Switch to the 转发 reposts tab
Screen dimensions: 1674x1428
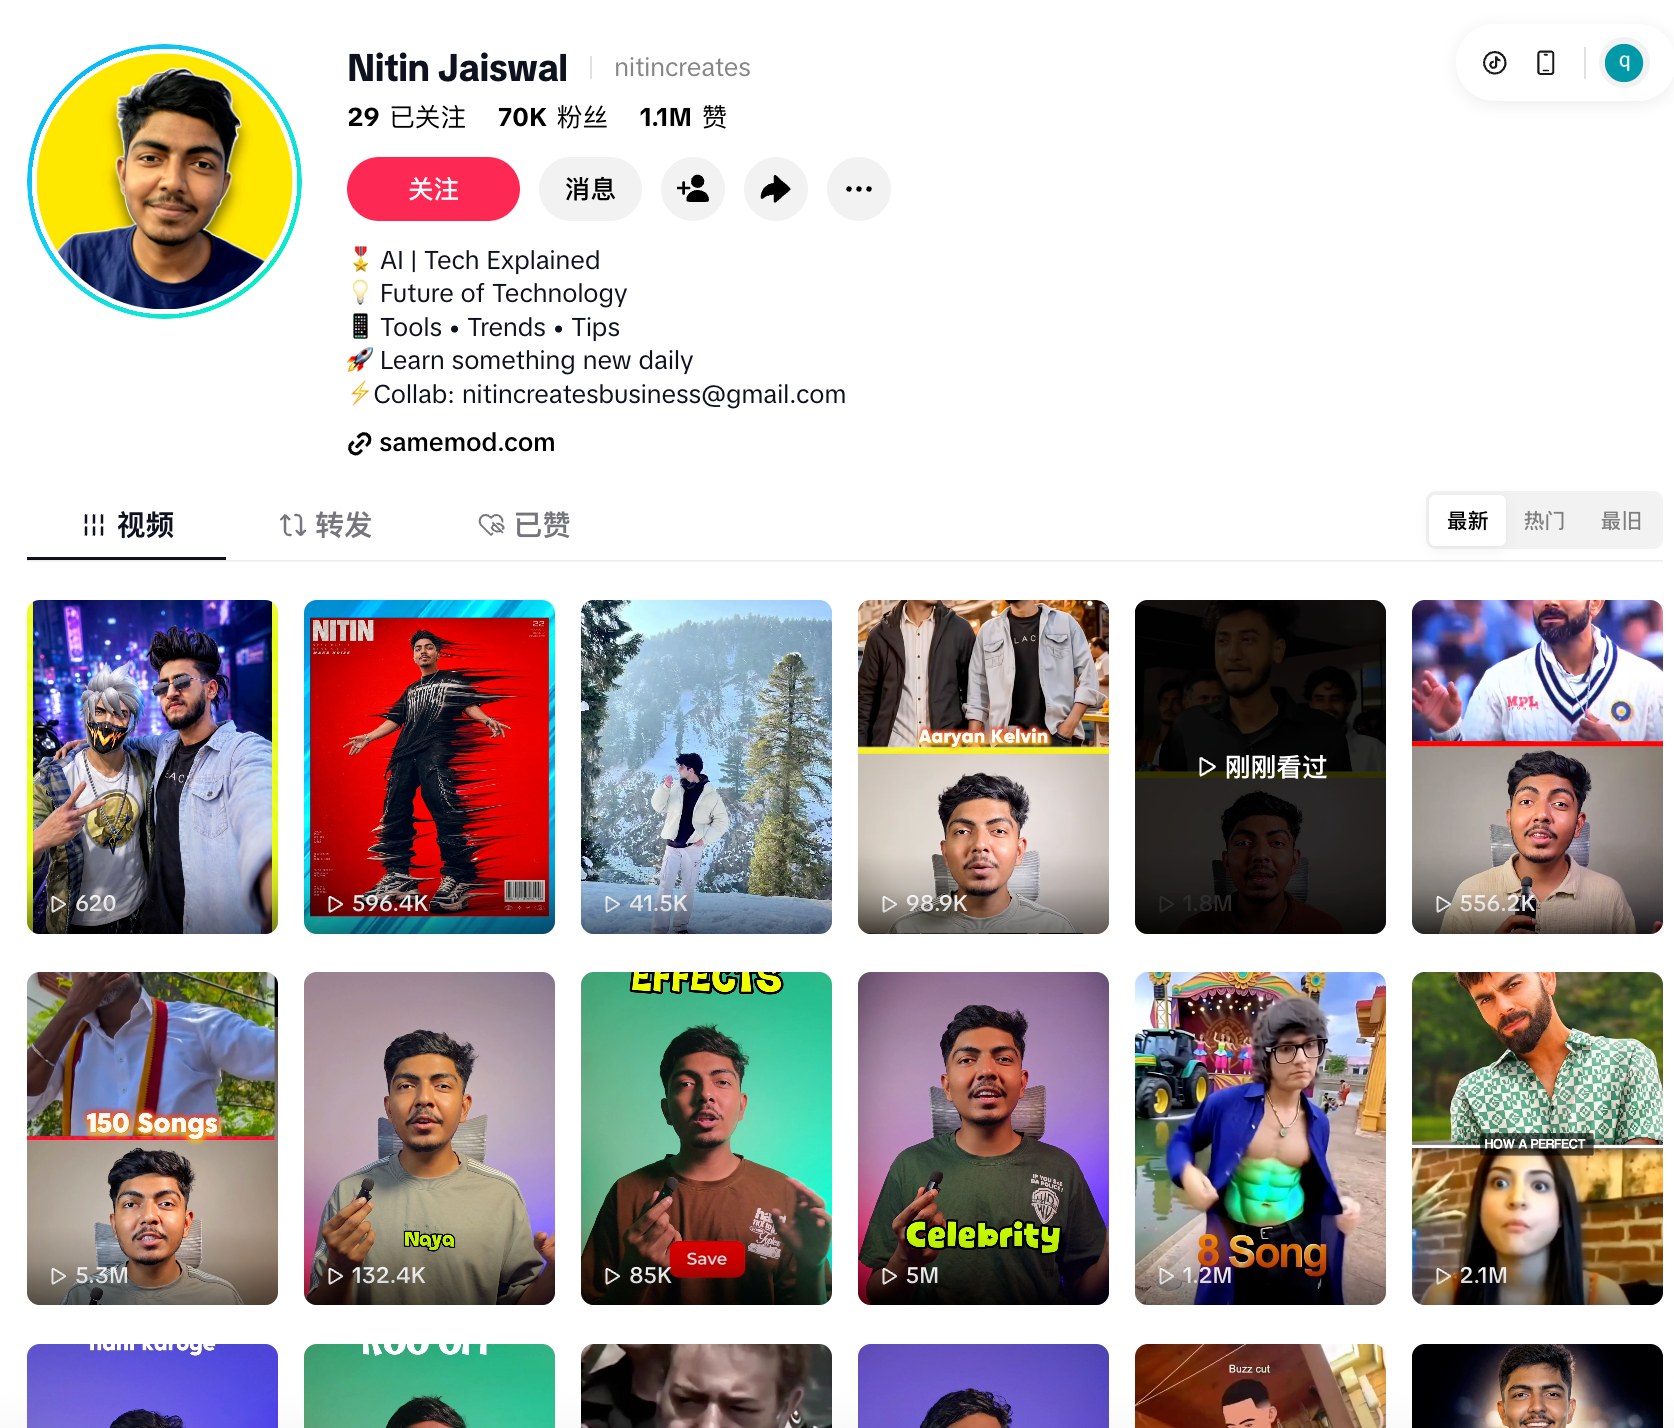coord(325,525)
